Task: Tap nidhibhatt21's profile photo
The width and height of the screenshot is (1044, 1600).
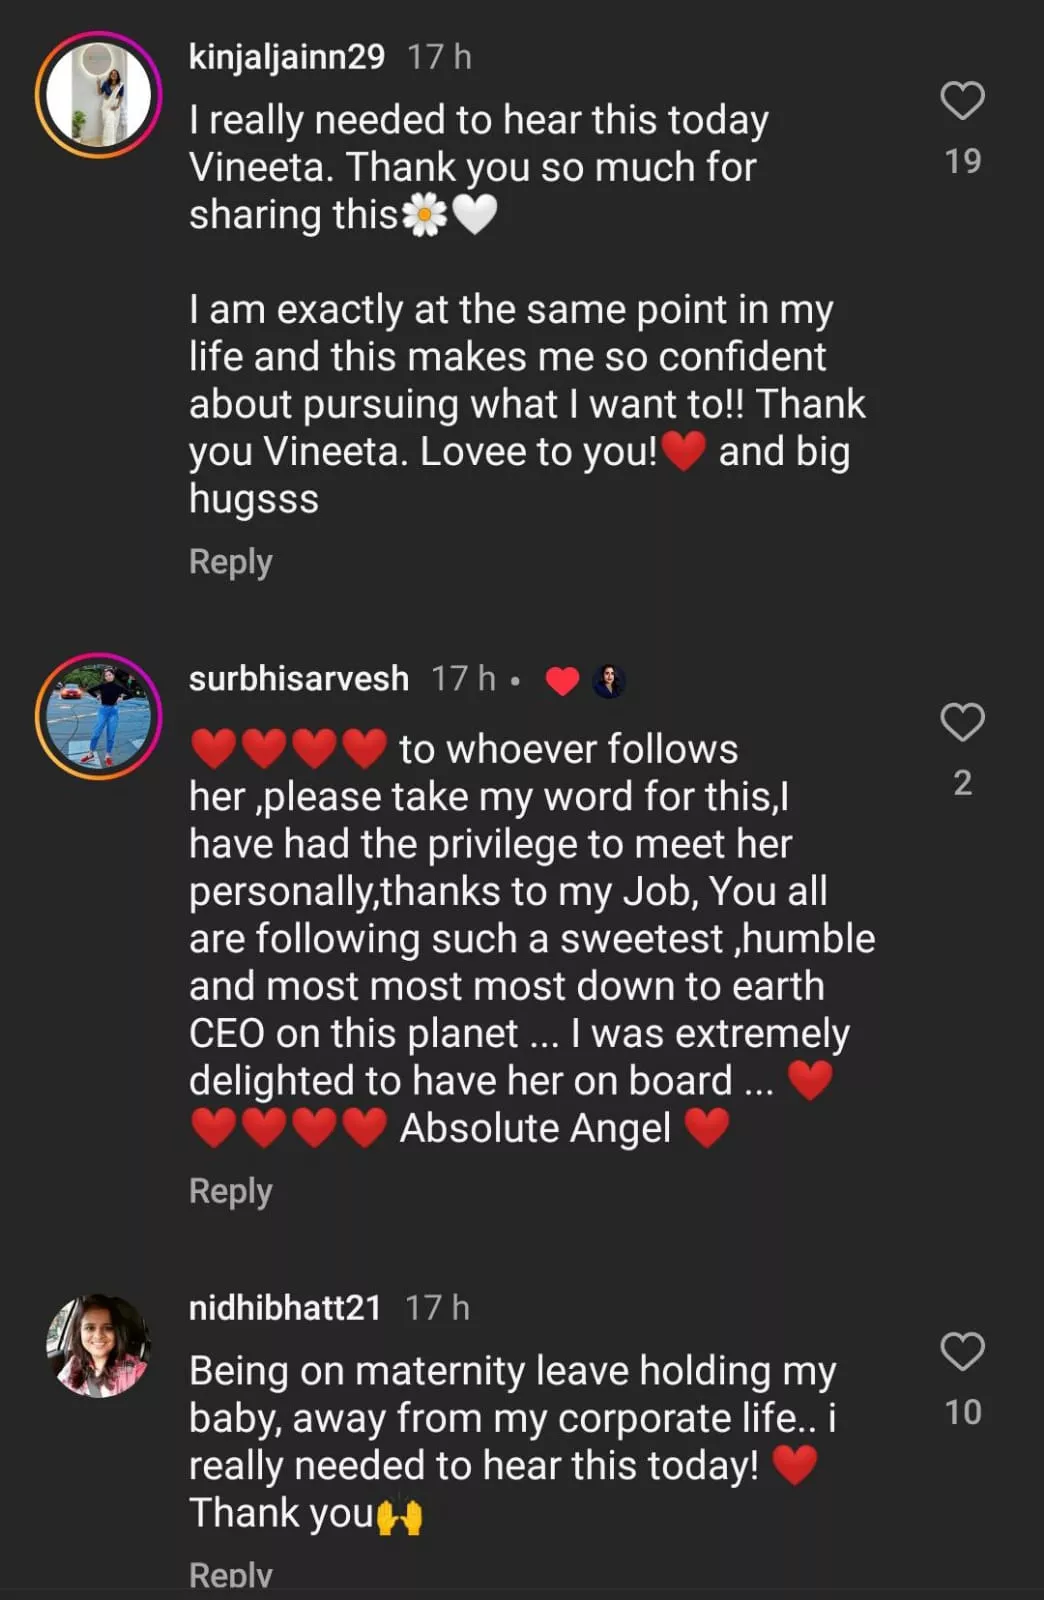Action: [98, 1346]
